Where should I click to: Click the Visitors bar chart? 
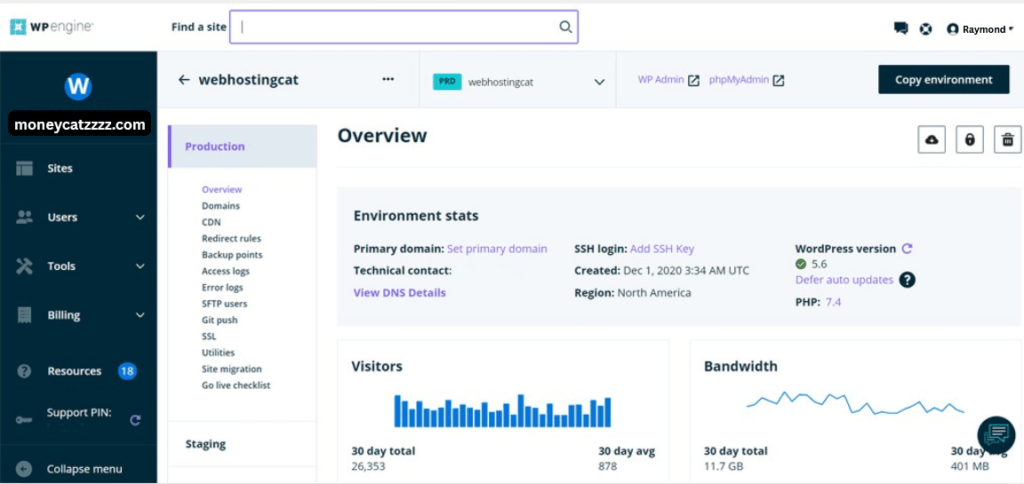click(502, 410)
